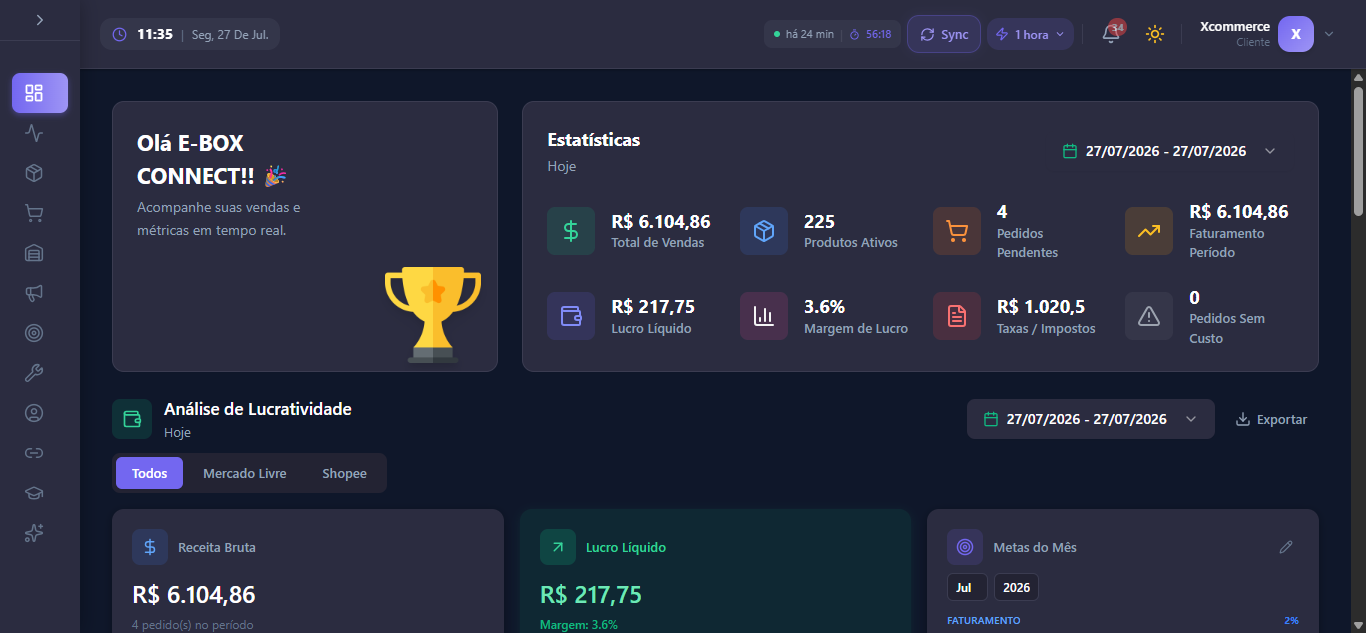This screenshot has height=633, width=1366.
Task: Click the Margem de Lucro bar chart icon
Action: coord(764,316)
